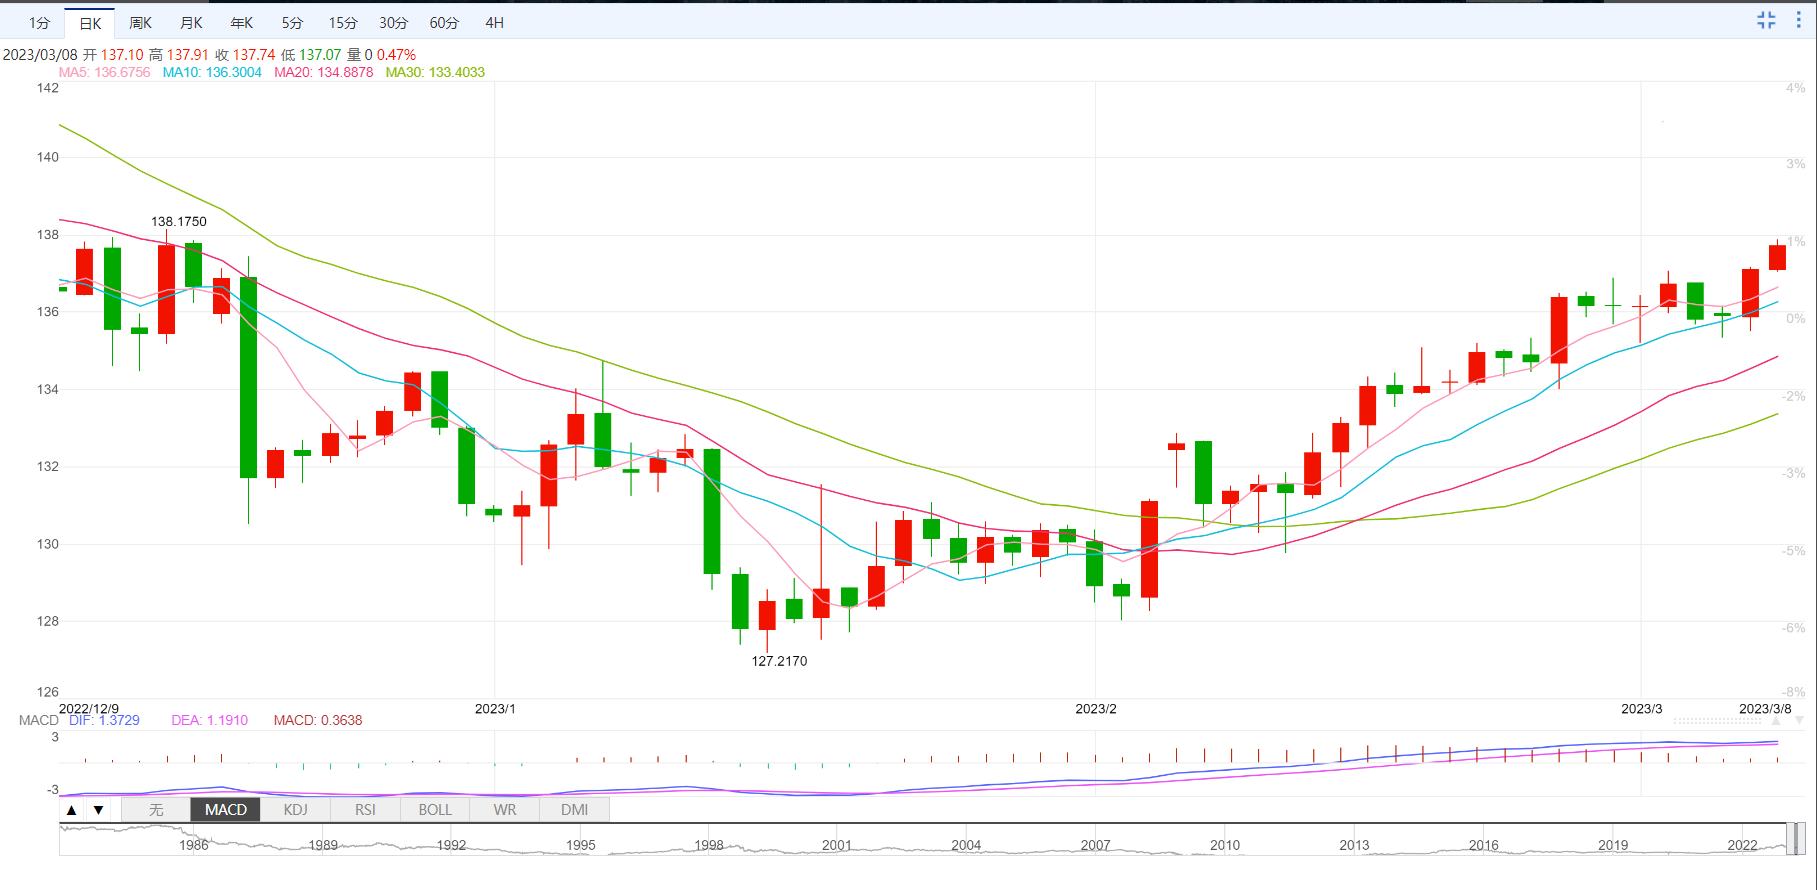
Task: Switch to the 月K monthly chart tab
Action: coord(191,23)
